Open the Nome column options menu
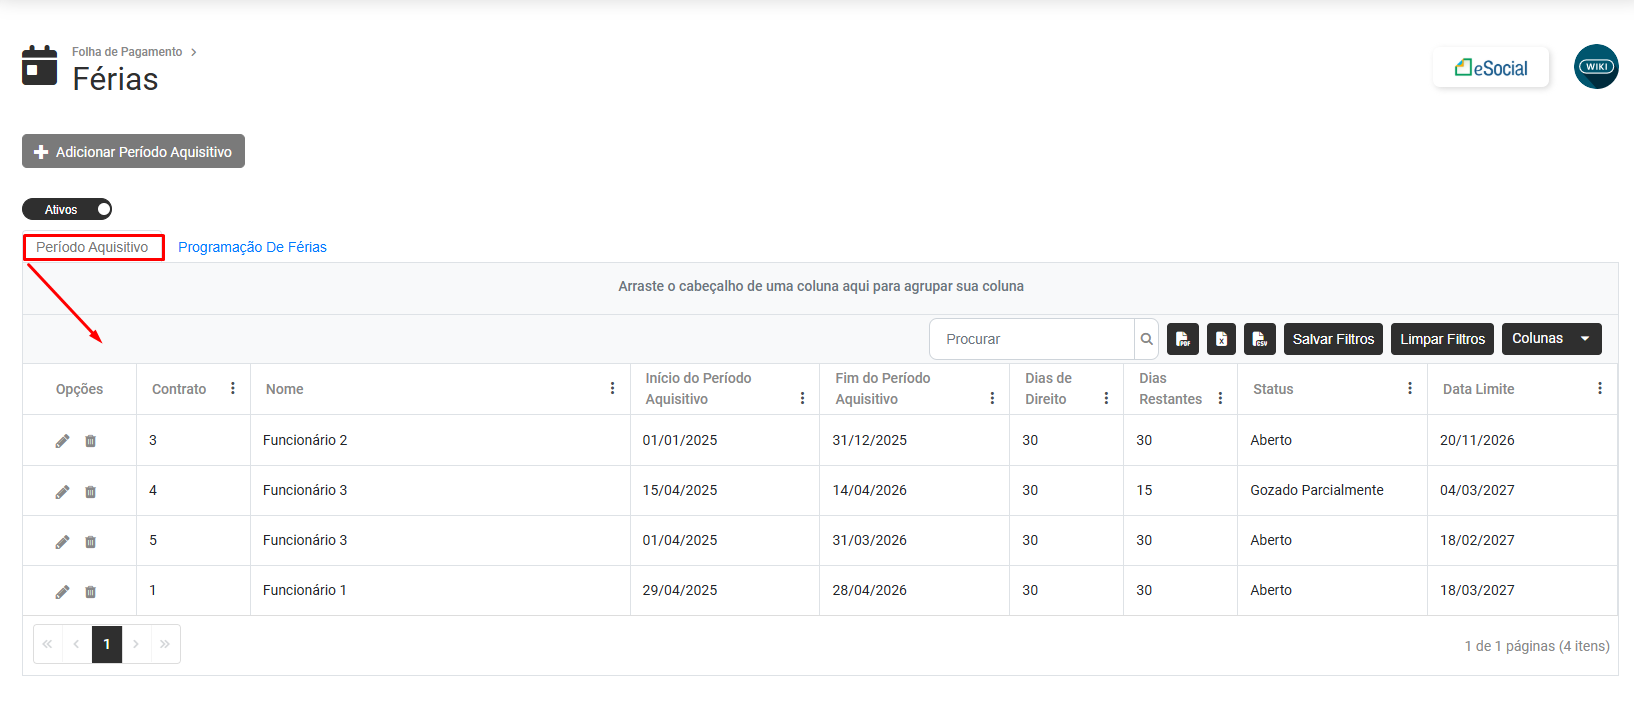 click(612, 388)
